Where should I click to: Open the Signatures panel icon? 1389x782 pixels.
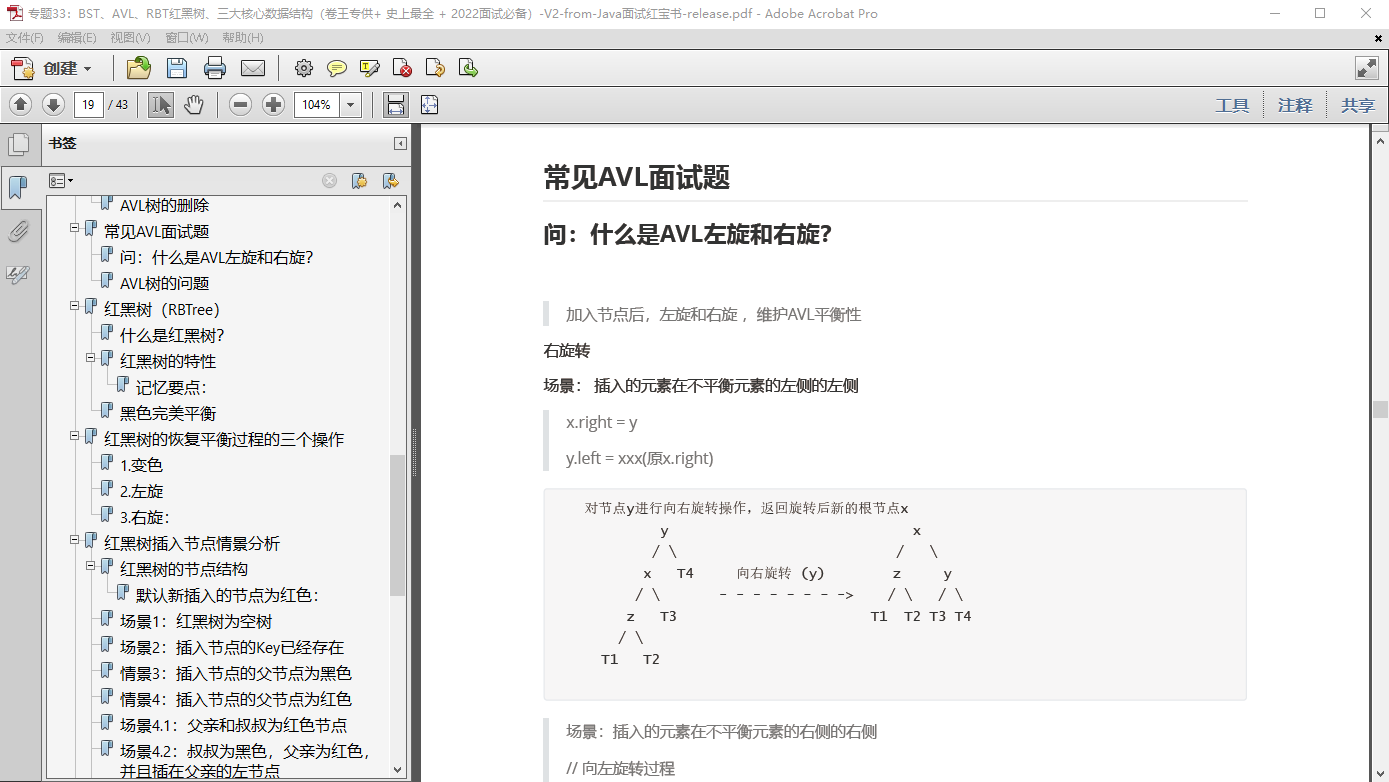point(18,274)
